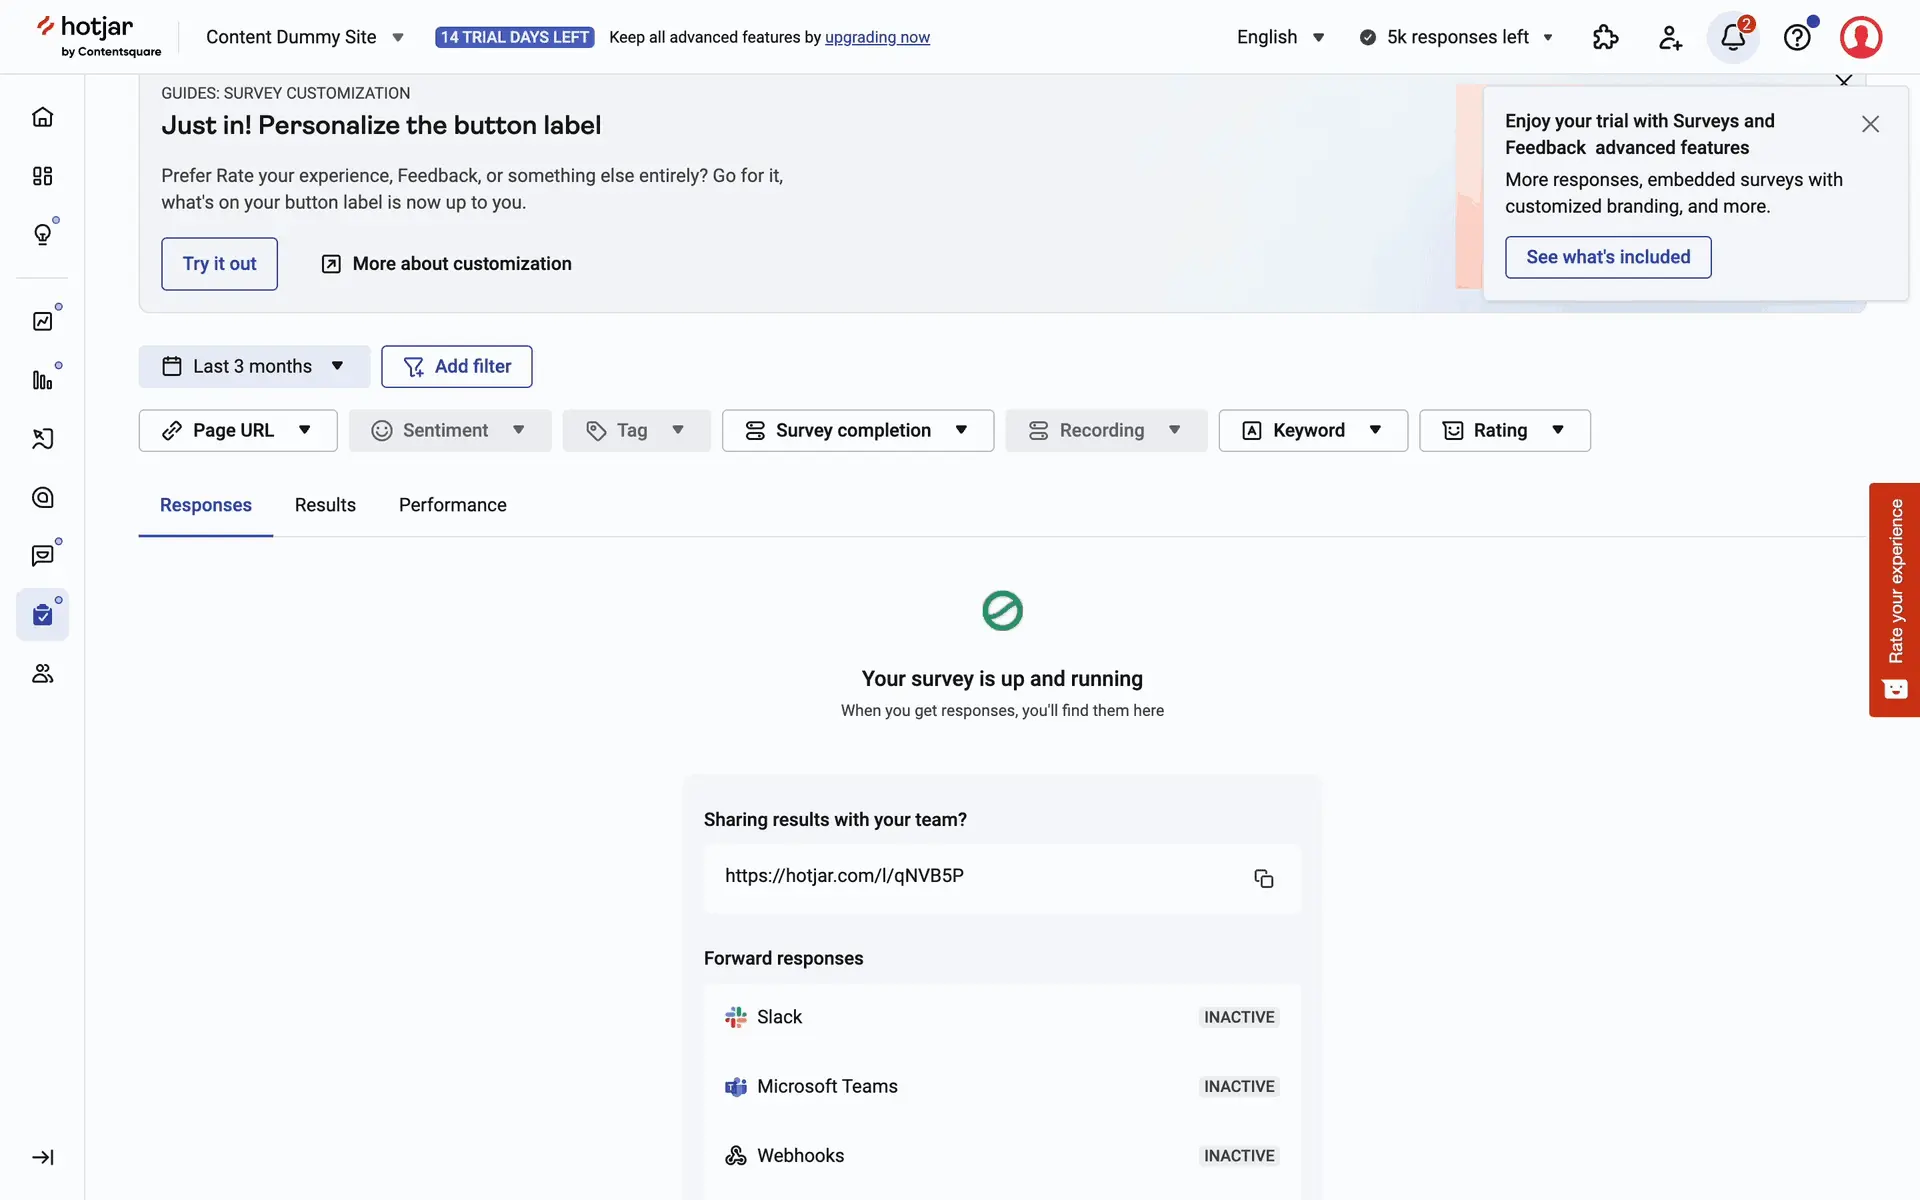This screenshot has width=1920, height=1200.
Task: Follow the upgrading now link
Action: [877, 37]
